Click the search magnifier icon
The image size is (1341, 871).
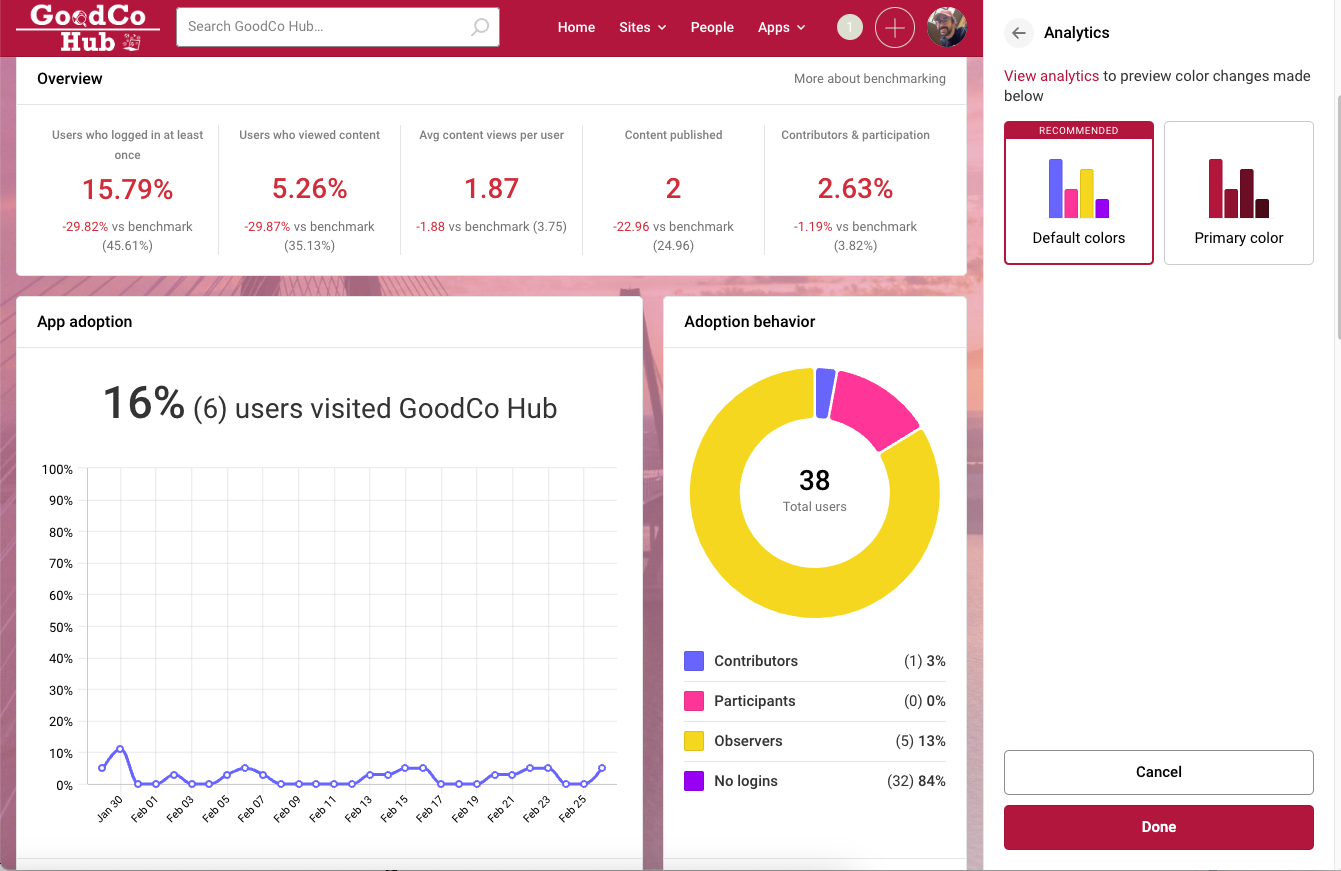[478, 27]
